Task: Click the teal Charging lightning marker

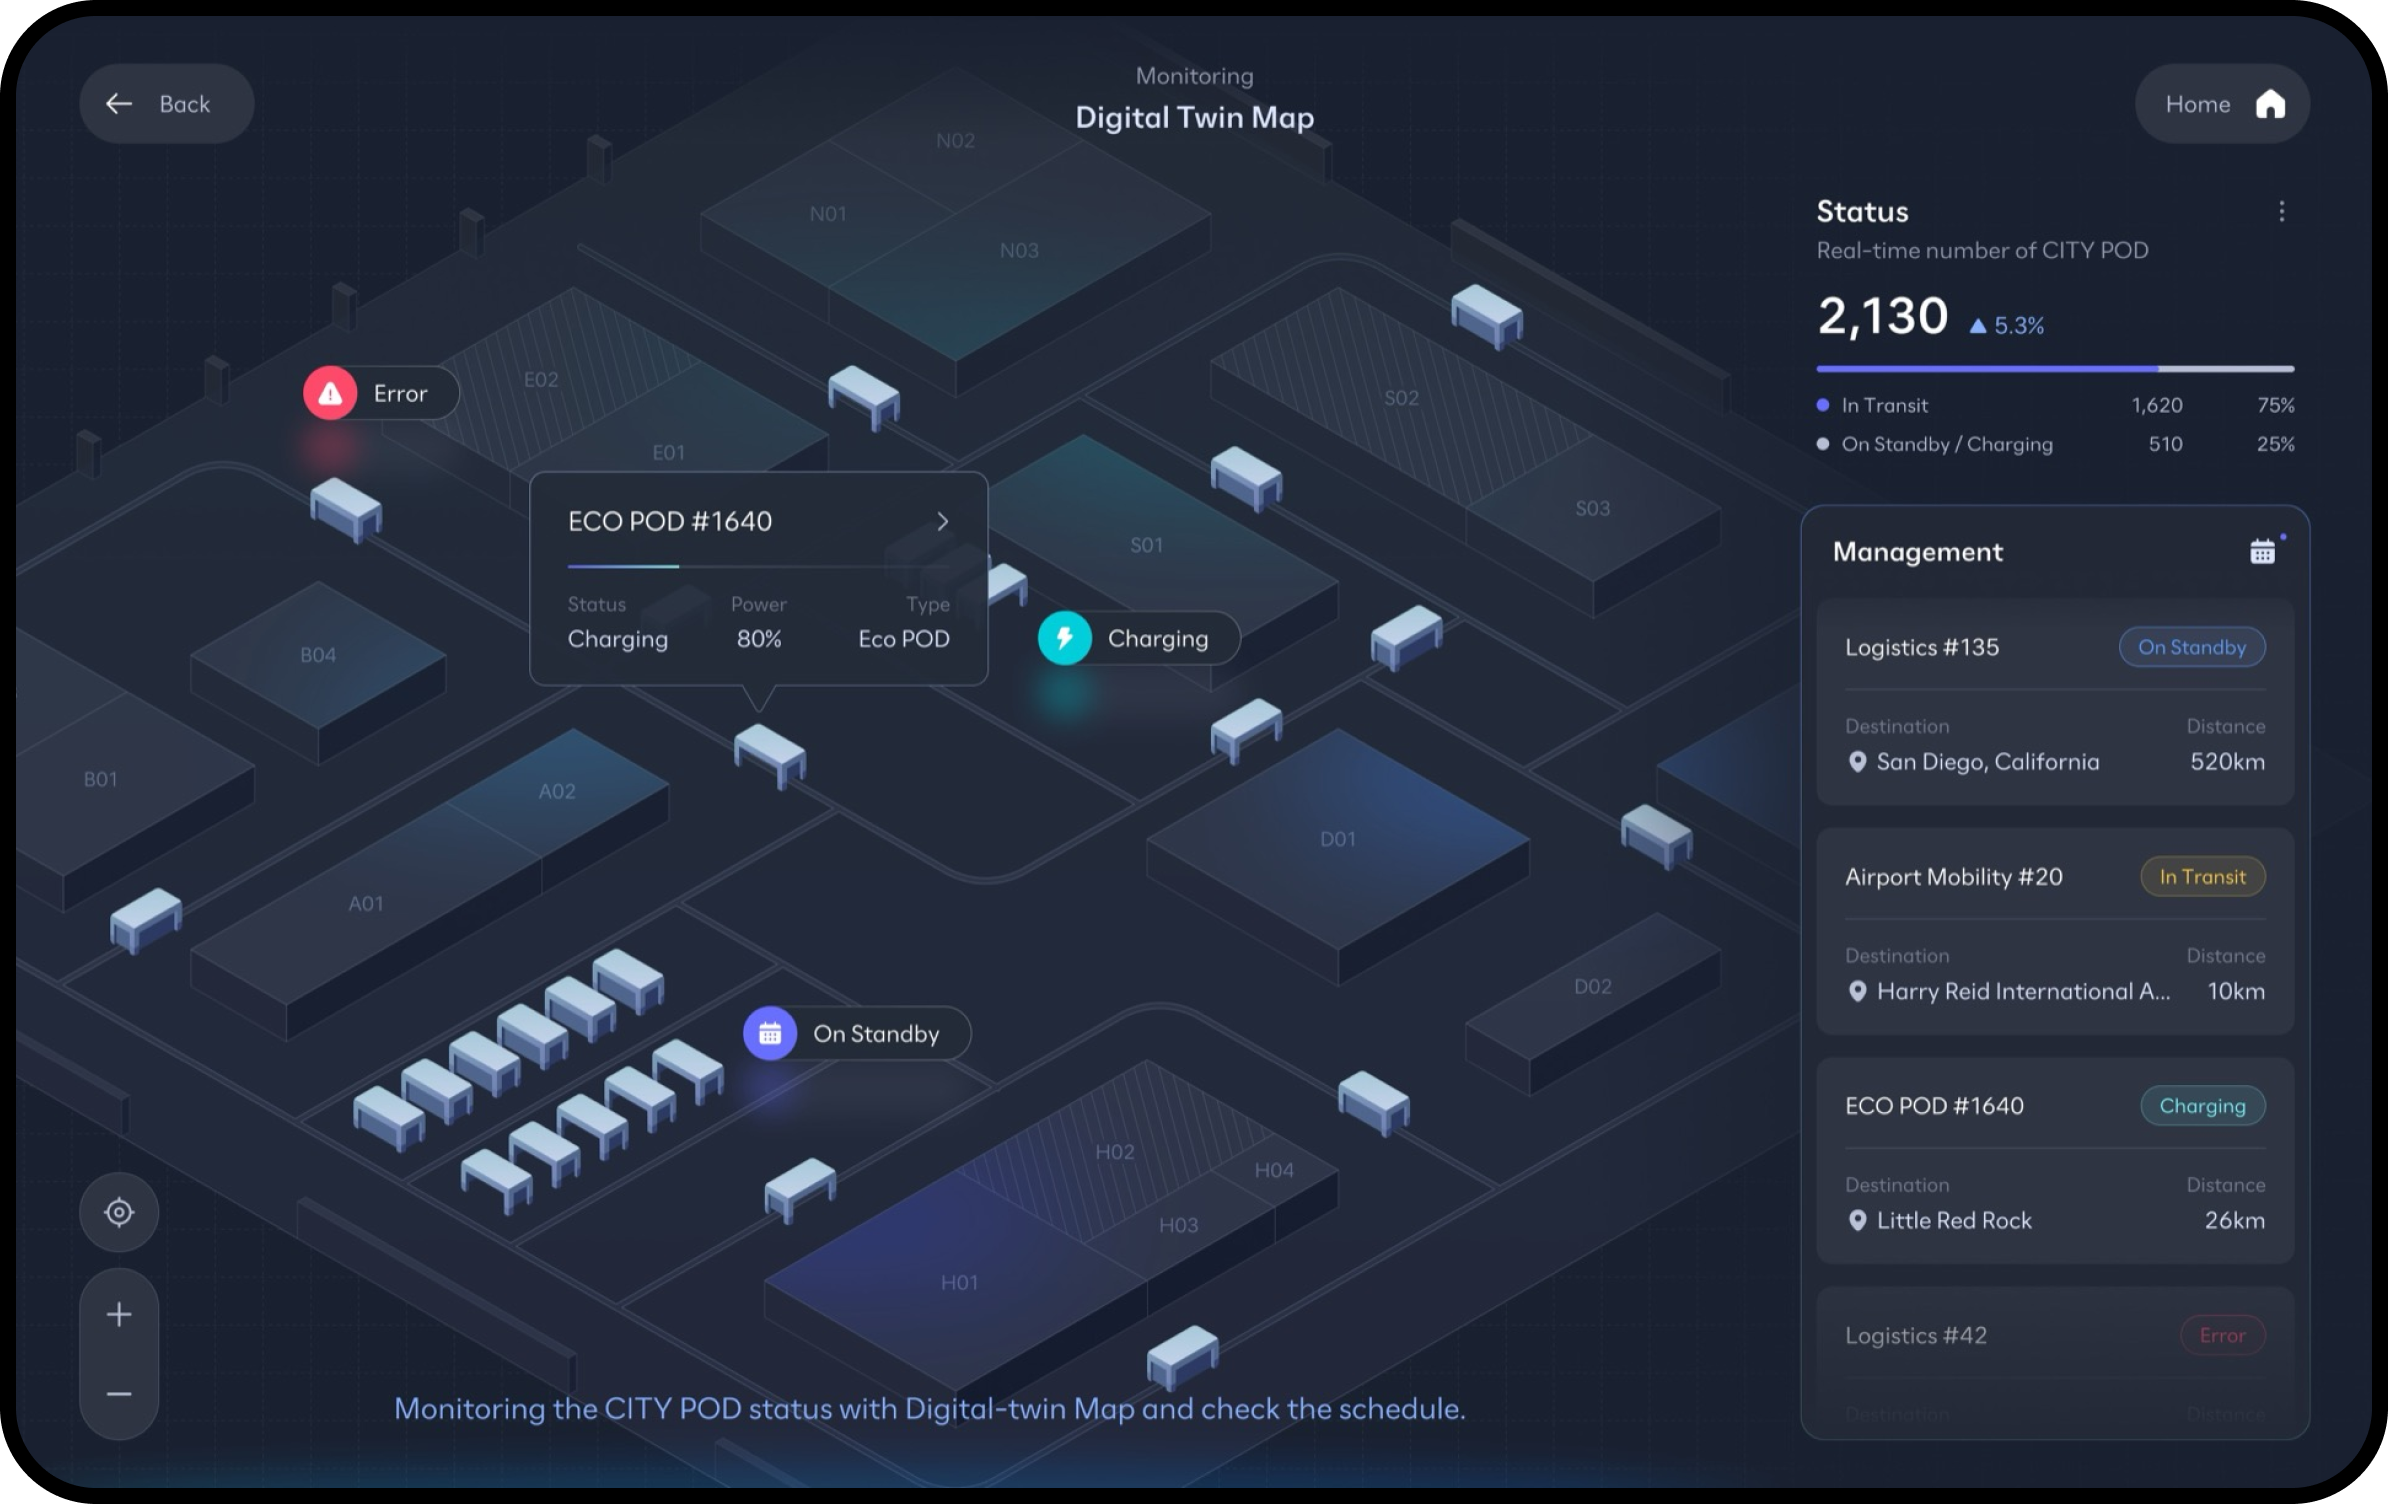Action: [1065, 638]
